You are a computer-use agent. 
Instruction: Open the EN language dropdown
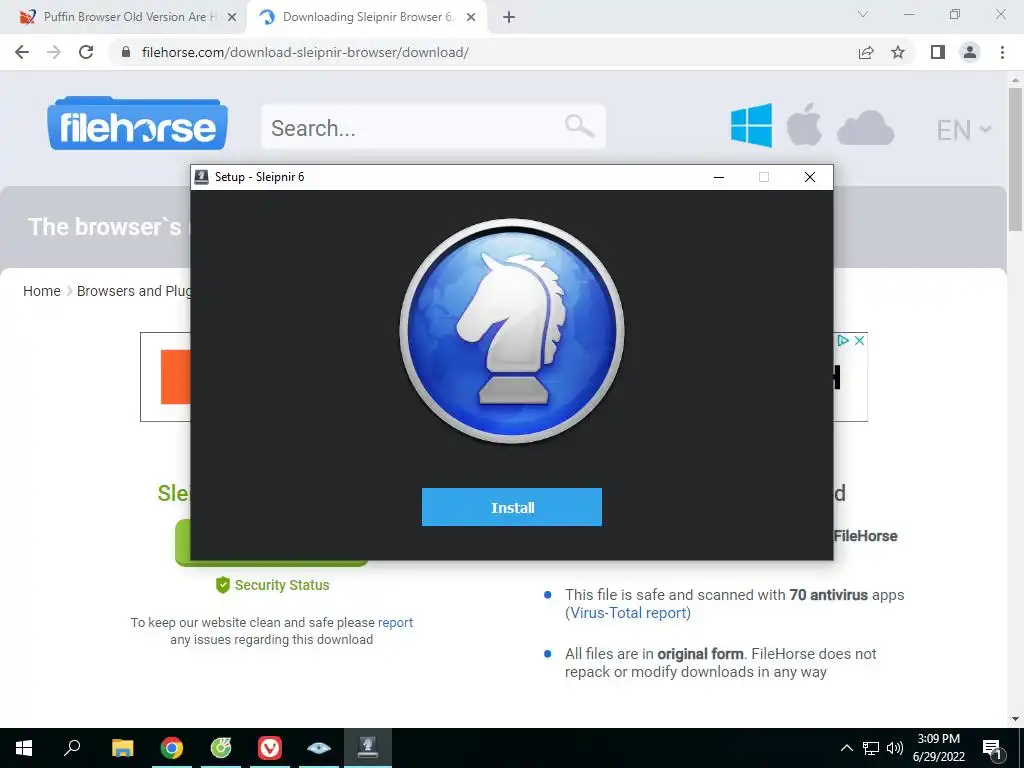point(964,130)
